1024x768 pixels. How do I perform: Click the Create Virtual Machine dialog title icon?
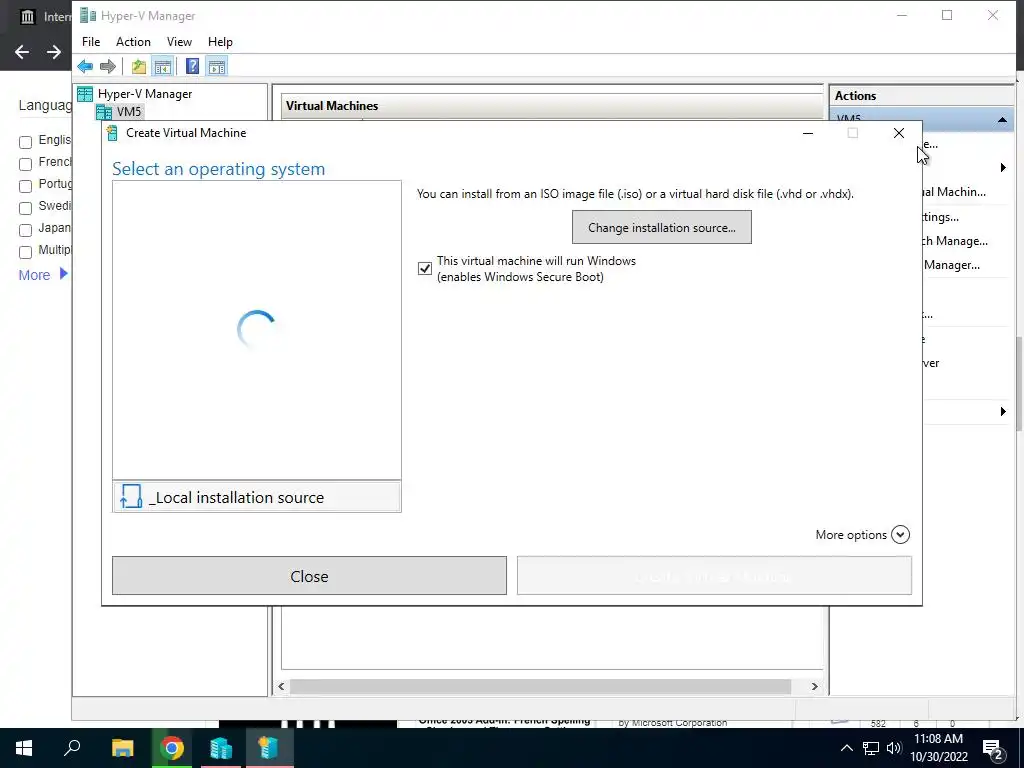pyautogui.click(x=112, y=133)
